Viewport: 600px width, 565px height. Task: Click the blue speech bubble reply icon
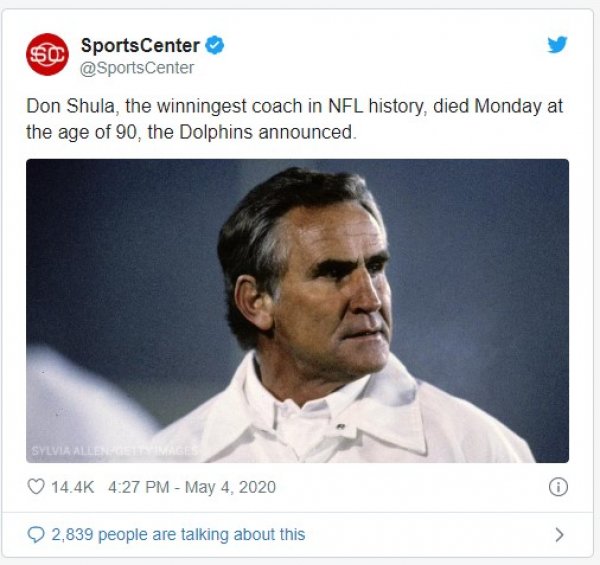36,535
